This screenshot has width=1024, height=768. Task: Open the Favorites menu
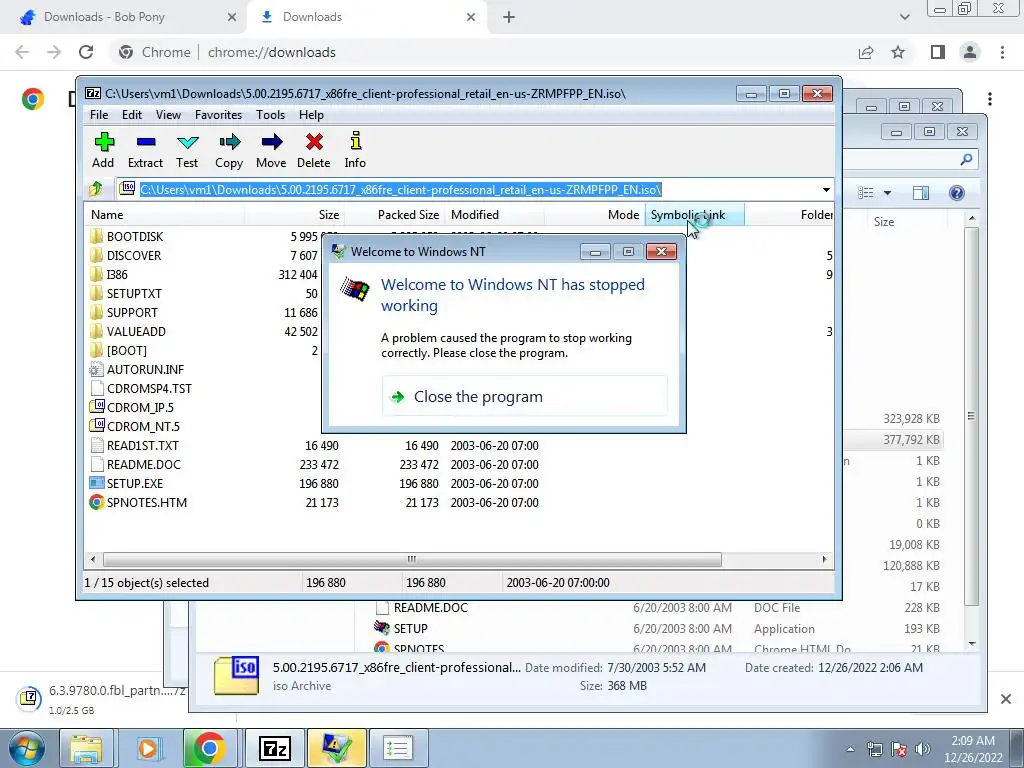pyautogui.click(x=218, y=115)
